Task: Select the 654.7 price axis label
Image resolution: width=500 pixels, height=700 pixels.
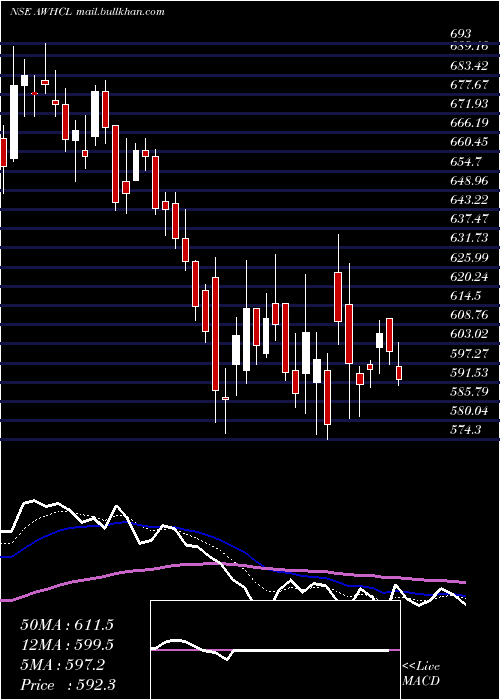Action: 466,162
